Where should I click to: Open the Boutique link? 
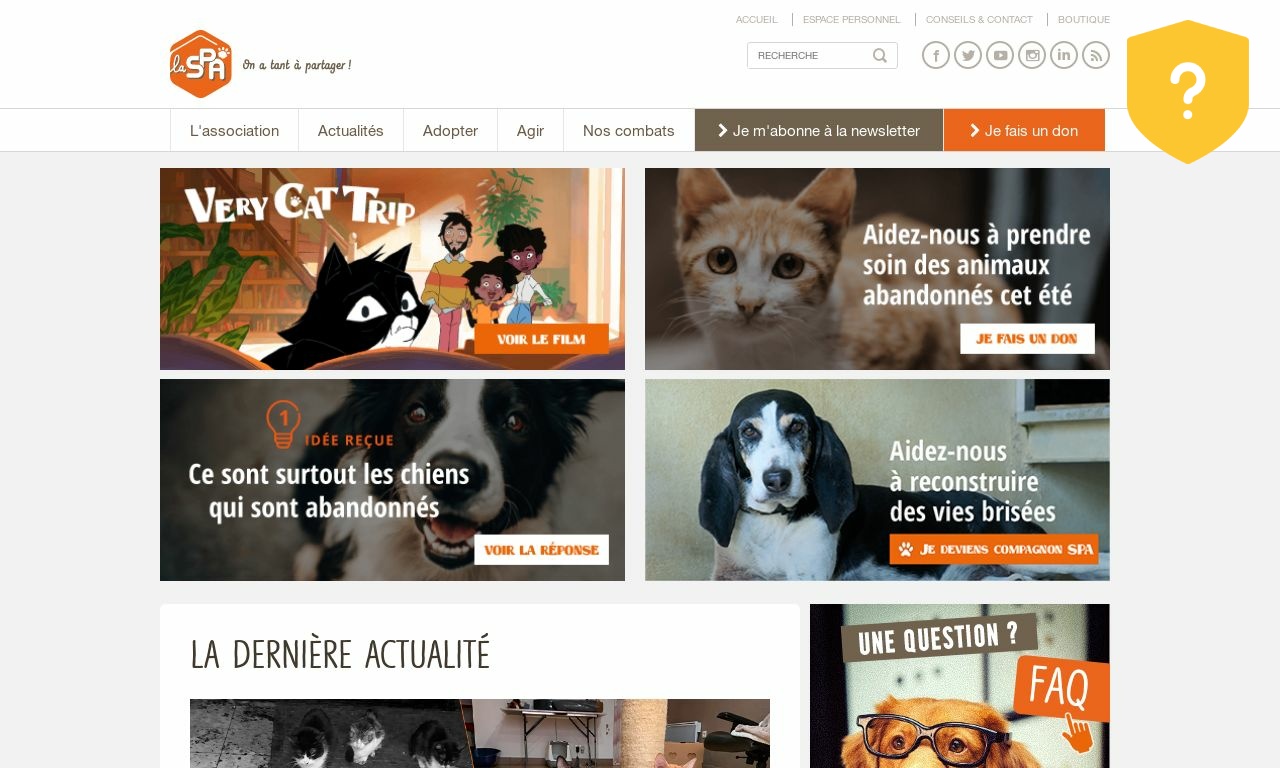point(1084,19)
